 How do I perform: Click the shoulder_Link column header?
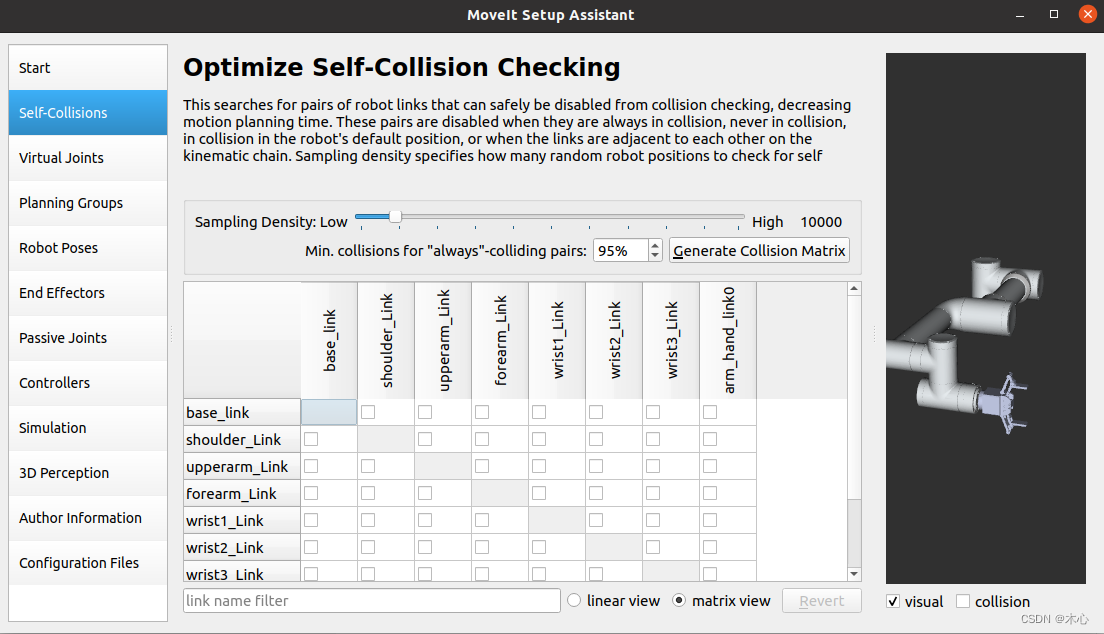(386, 340)
